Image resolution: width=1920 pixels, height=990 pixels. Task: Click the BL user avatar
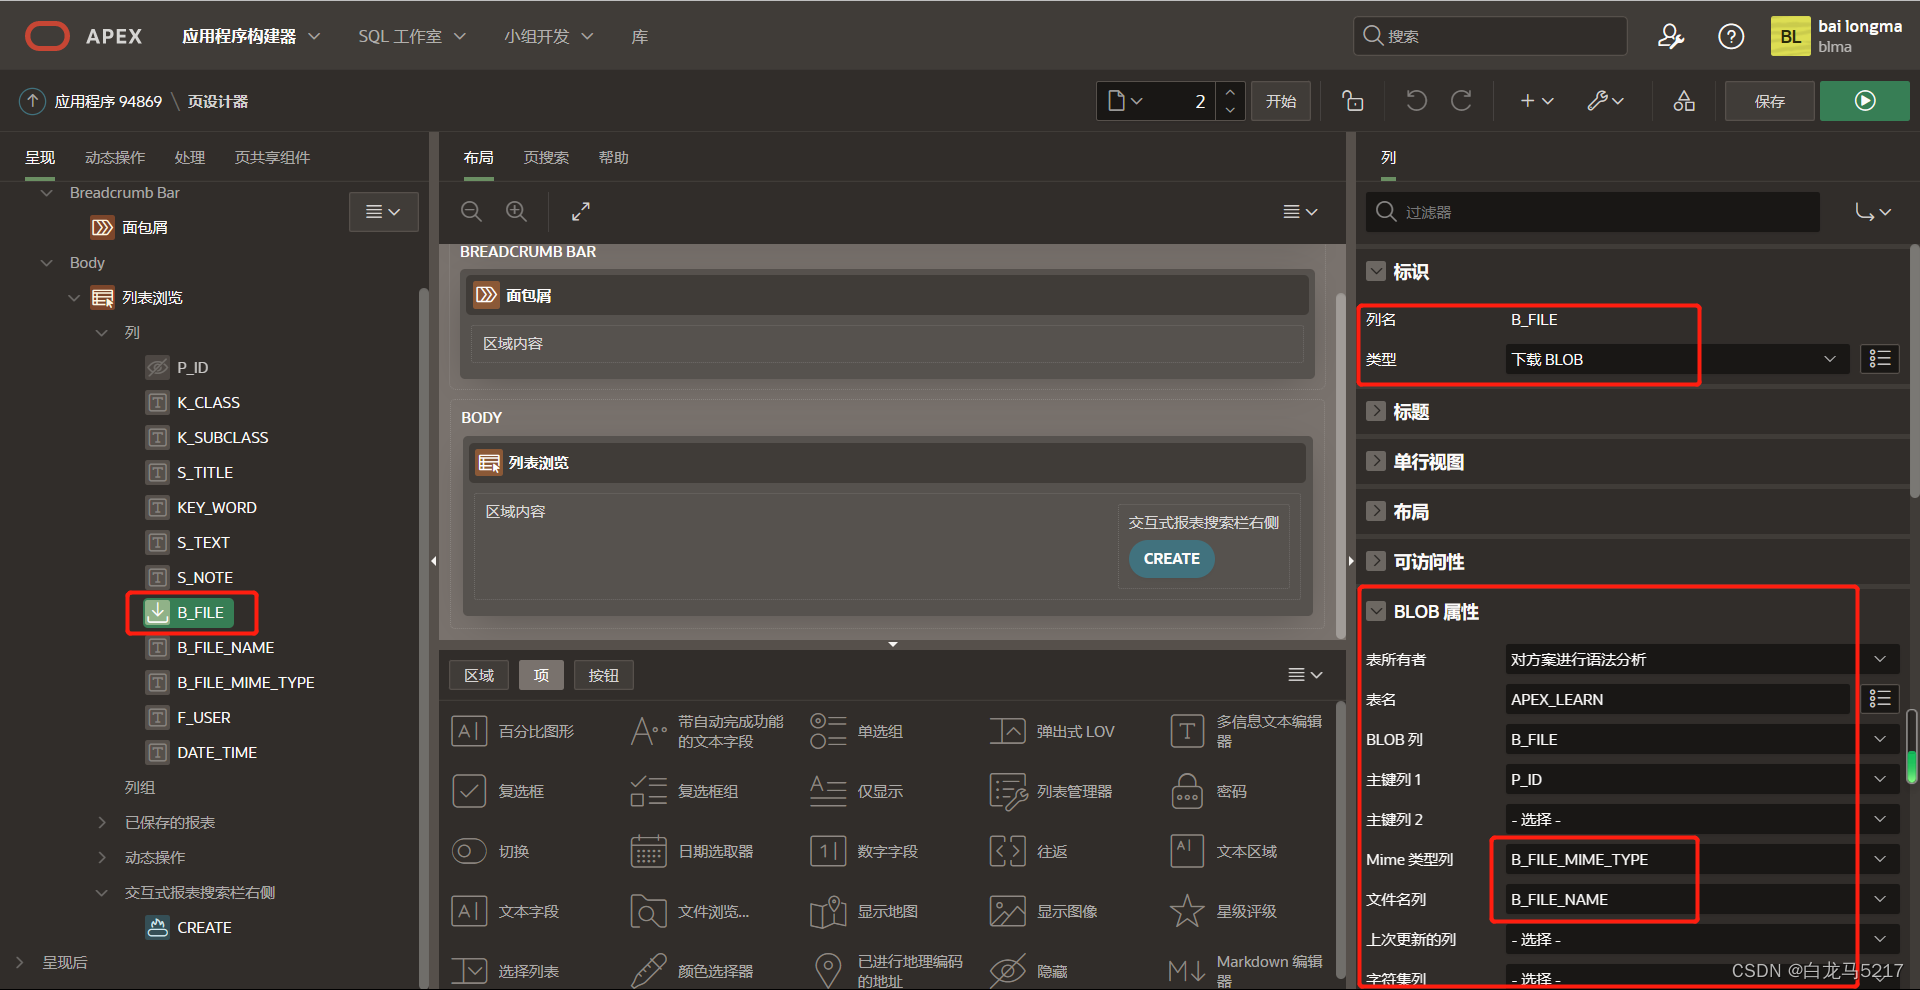tap(1790, 37)
